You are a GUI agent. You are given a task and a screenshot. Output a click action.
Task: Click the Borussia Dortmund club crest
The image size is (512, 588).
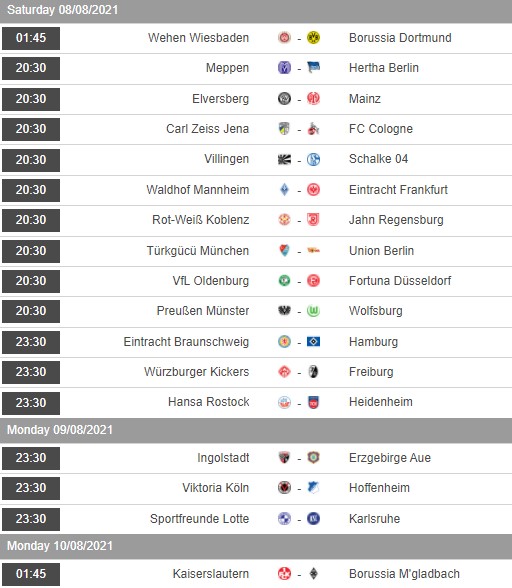[313, 38]
